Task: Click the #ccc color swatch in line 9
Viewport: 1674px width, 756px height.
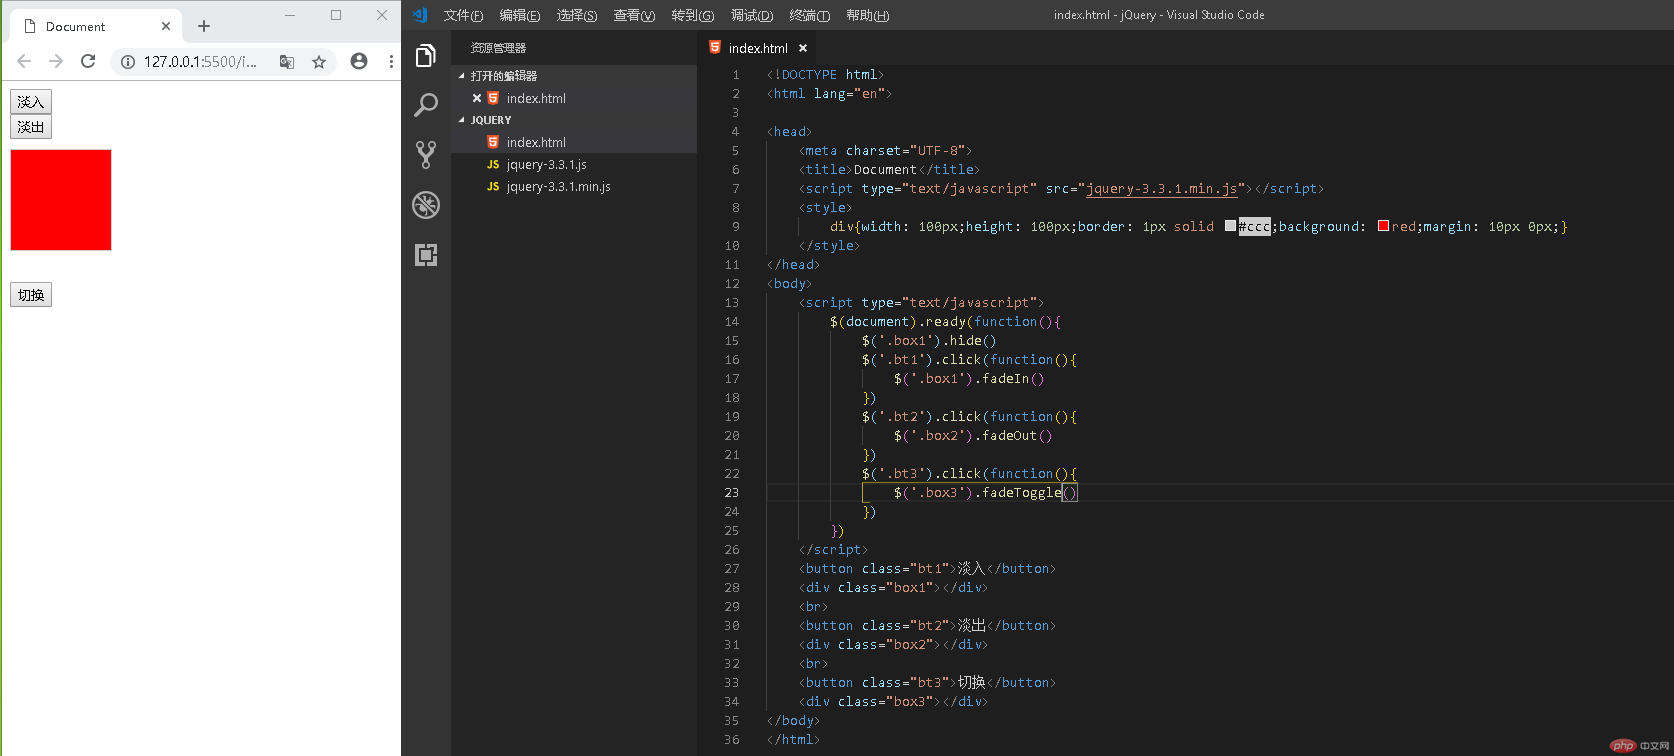Action: (1230, 226)
